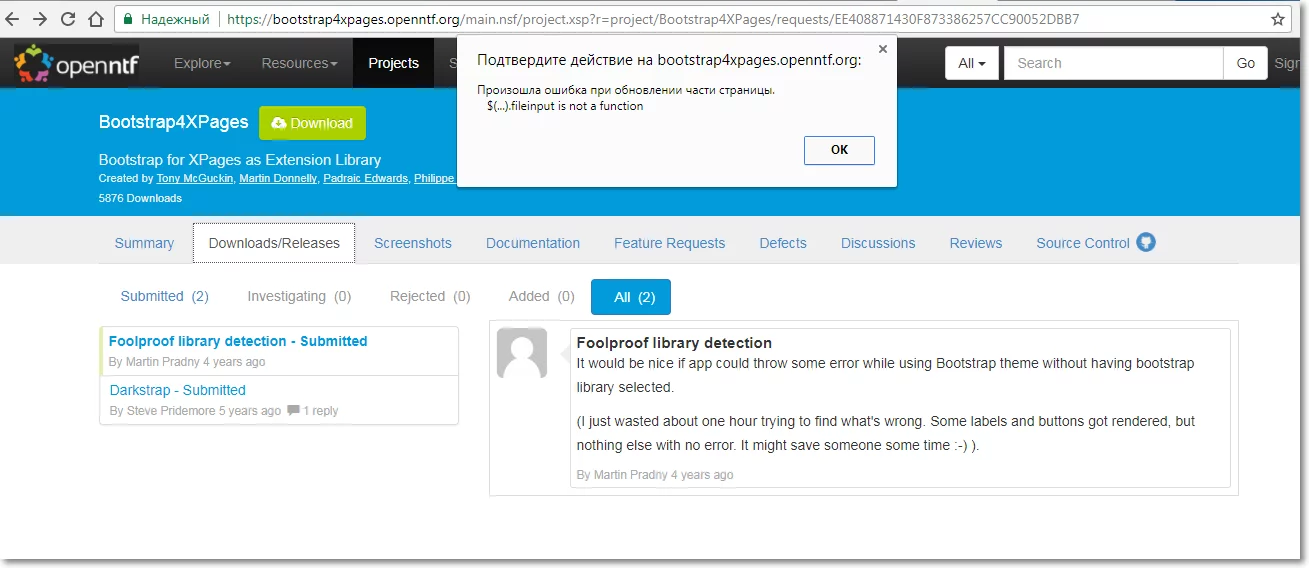Click the green Download button
Viewport: 1309px width, 568px height.
pos(312,123)
